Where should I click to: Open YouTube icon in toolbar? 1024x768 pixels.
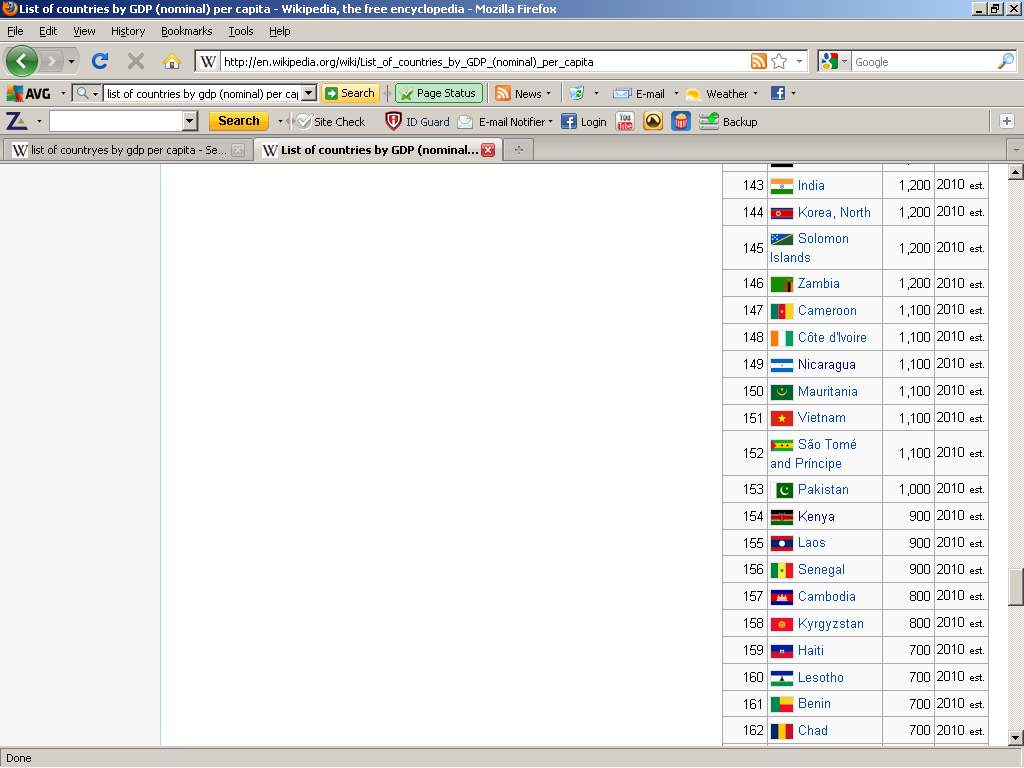(x=625, y=121)
